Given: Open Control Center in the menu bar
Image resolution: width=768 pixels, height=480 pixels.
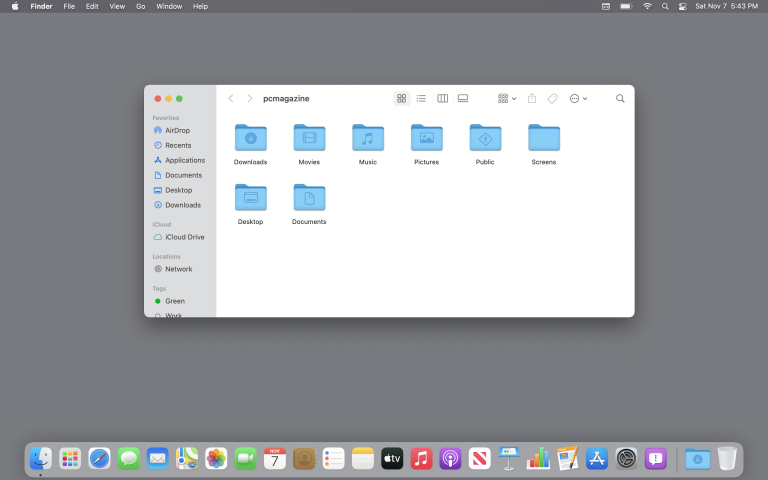Looking at the screenshot, I should pos(683,6).
